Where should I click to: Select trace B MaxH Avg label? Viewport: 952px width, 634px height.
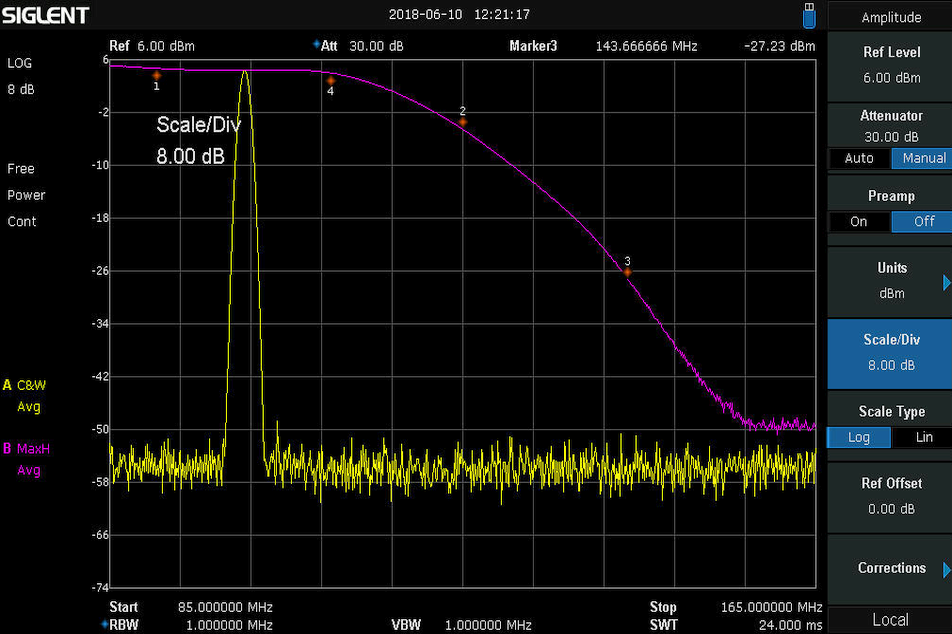30,459
